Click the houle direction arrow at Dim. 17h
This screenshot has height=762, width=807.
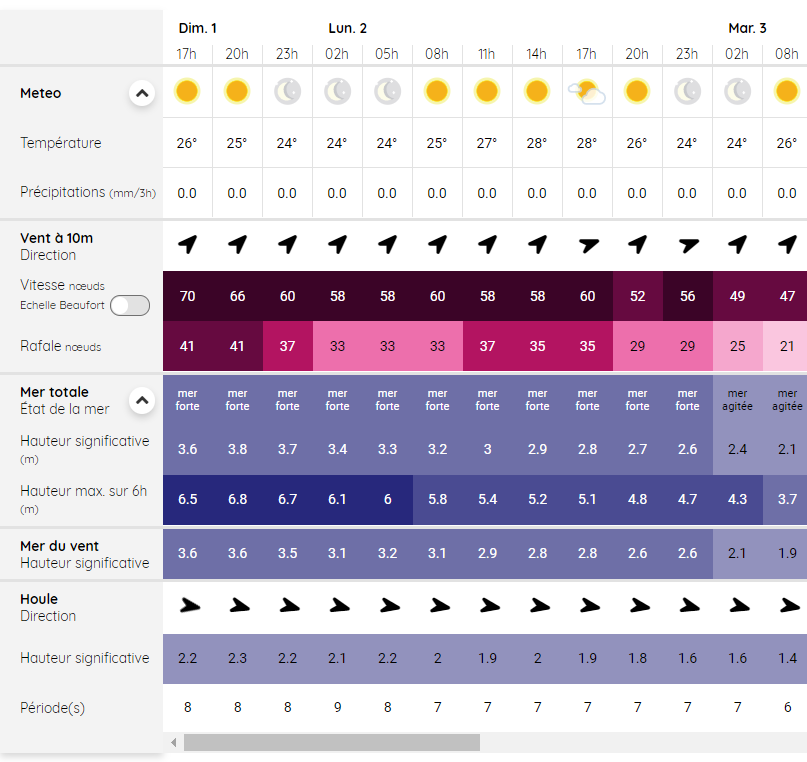(189, 606)
